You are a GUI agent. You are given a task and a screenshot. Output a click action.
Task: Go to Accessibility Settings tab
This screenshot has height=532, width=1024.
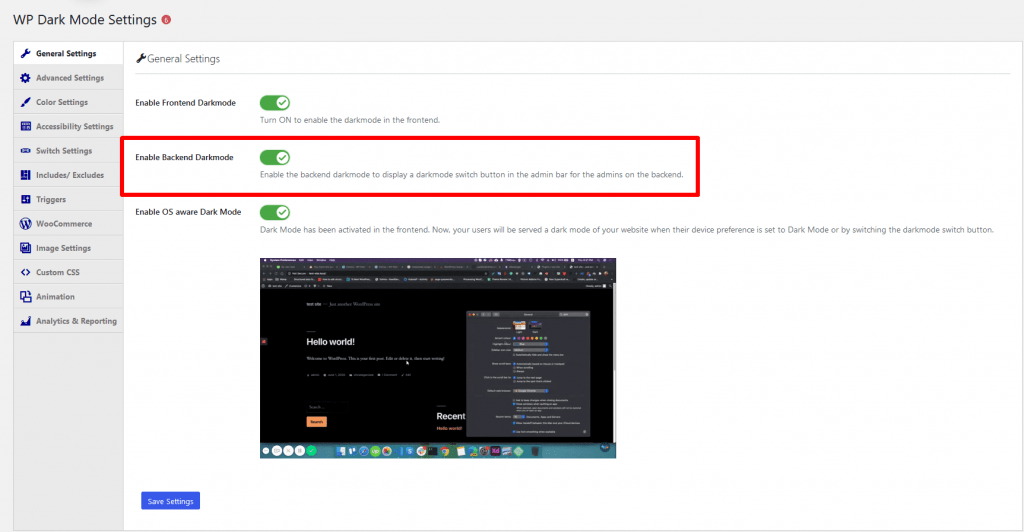(68, 126)
